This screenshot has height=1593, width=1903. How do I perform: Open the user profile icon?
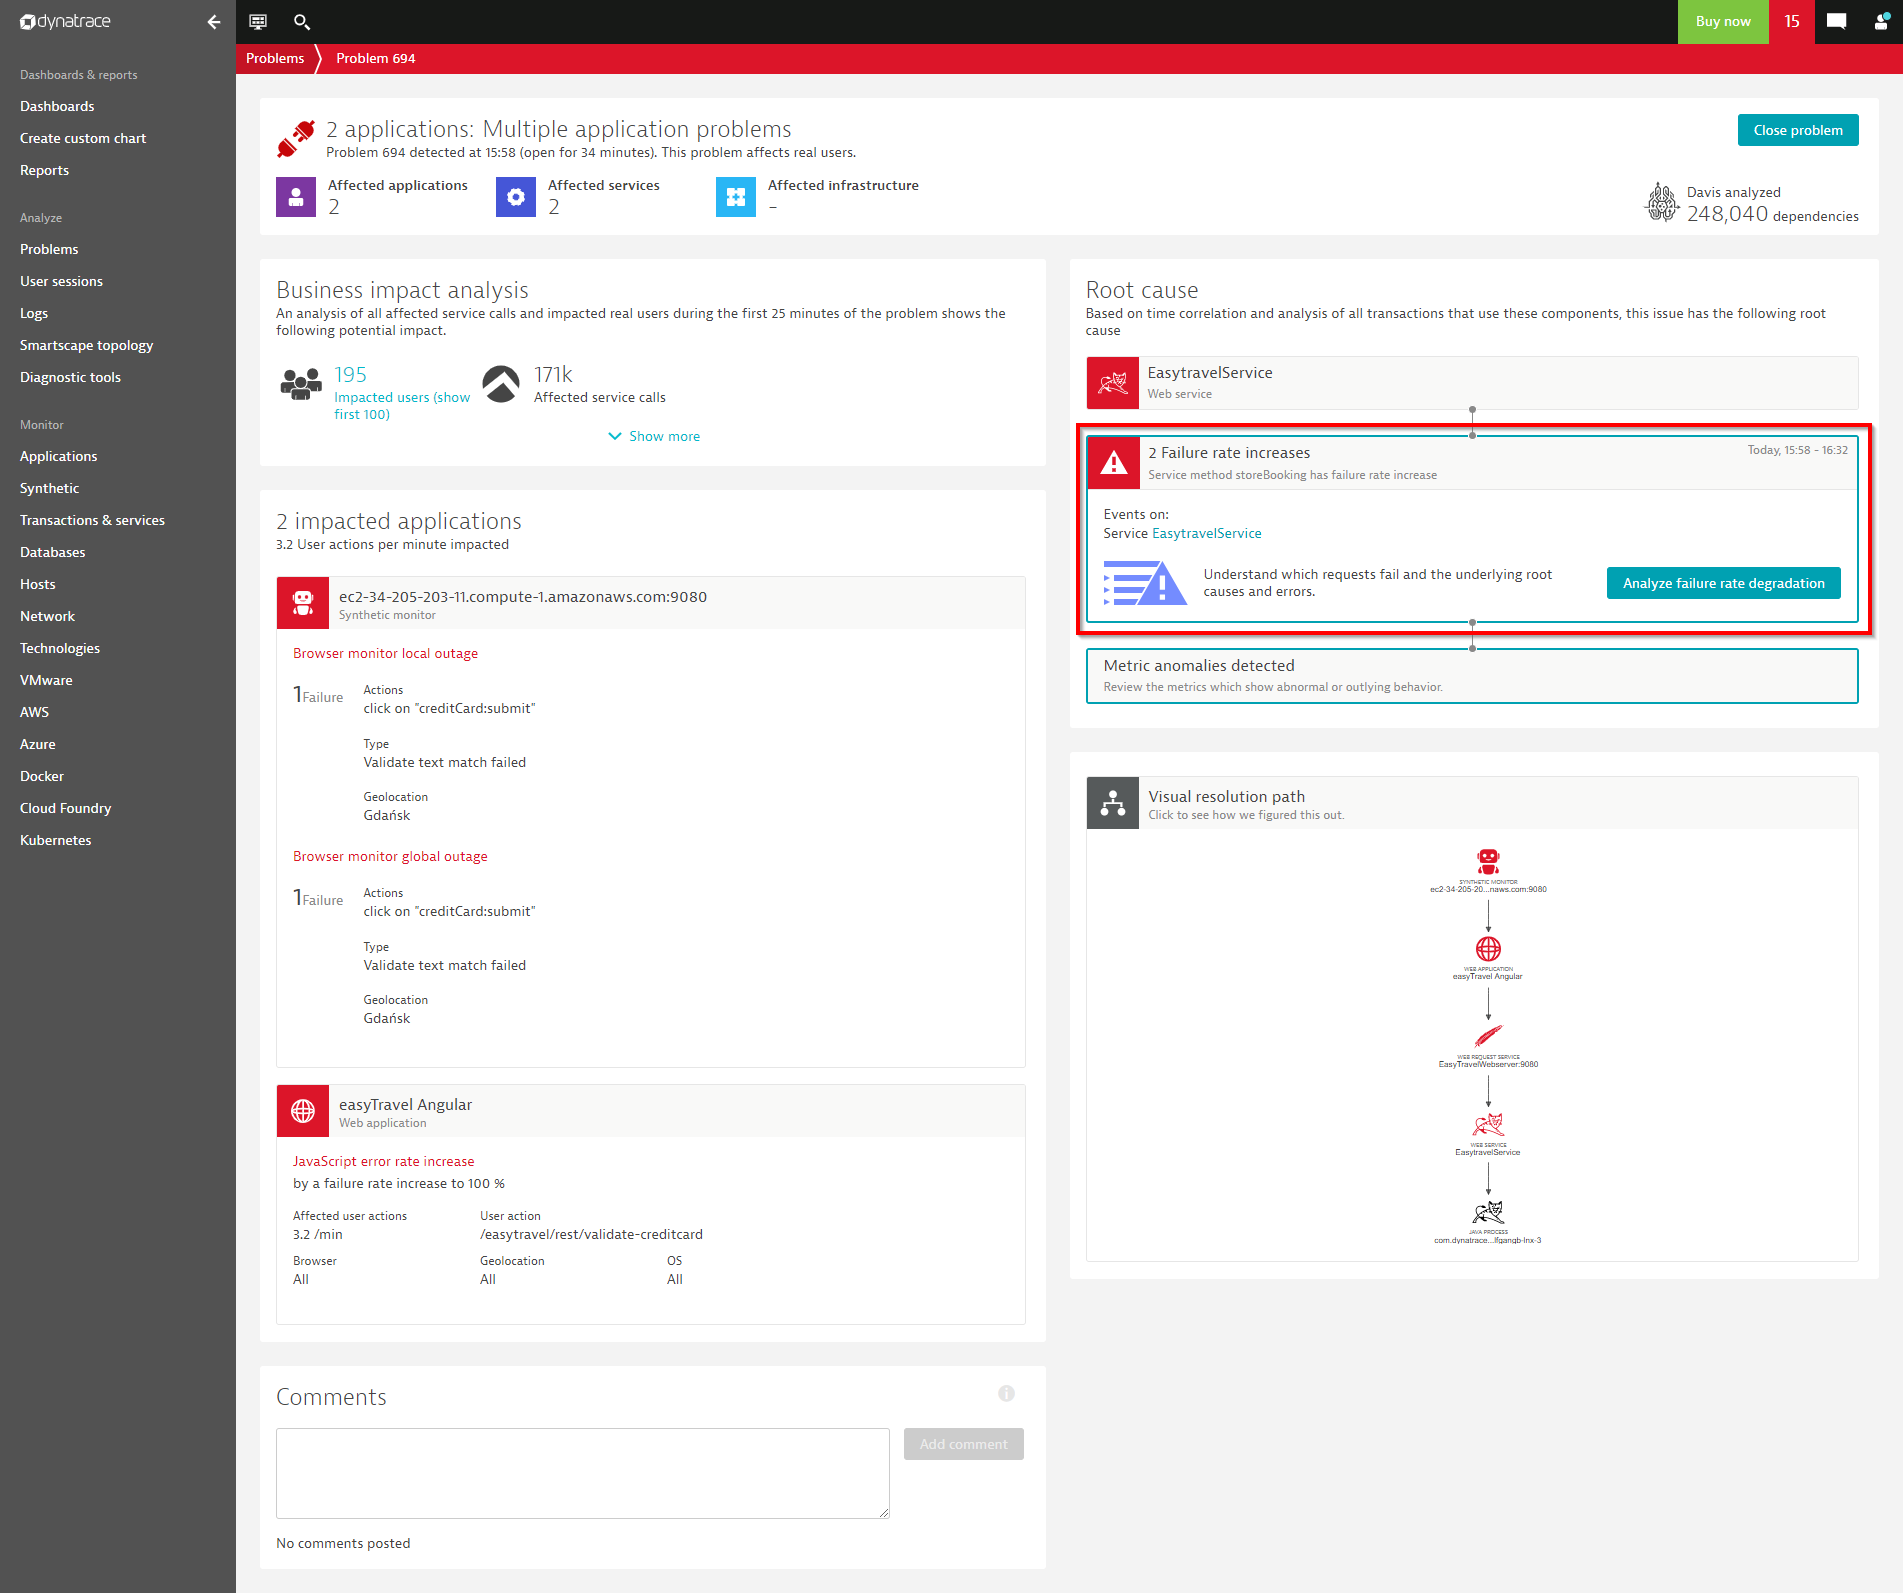pyautogui.click(x=1881, y=21)
